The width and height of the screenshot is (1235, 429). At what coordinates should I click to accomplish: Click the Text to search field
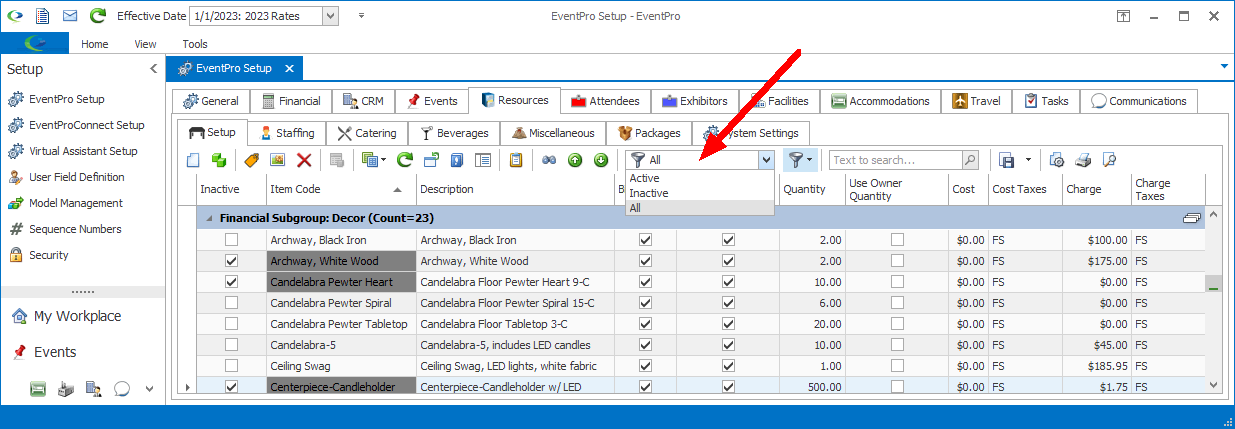point(895,160)
